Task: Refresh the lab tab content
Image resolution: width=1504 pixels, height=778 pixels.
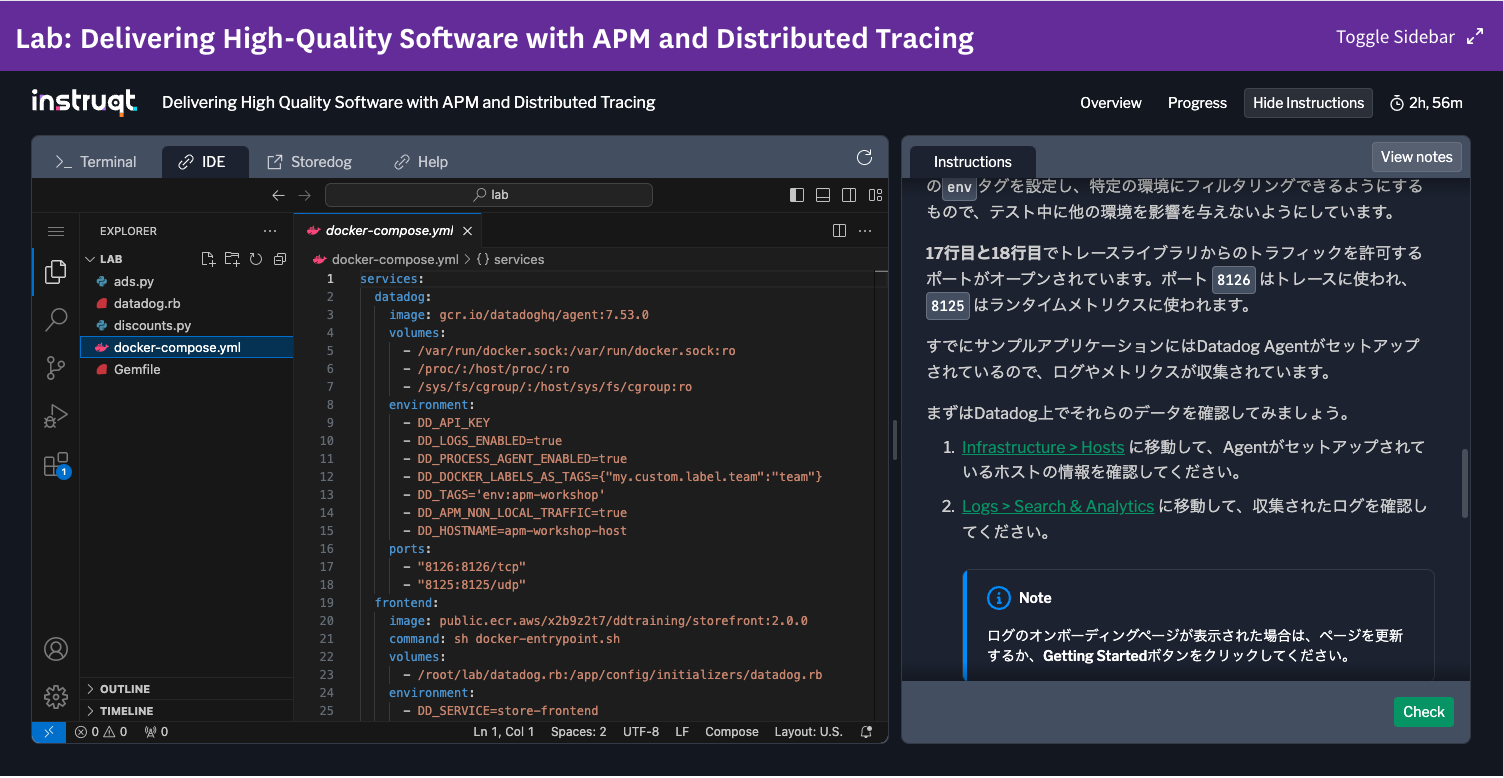Action: point(865,157)
